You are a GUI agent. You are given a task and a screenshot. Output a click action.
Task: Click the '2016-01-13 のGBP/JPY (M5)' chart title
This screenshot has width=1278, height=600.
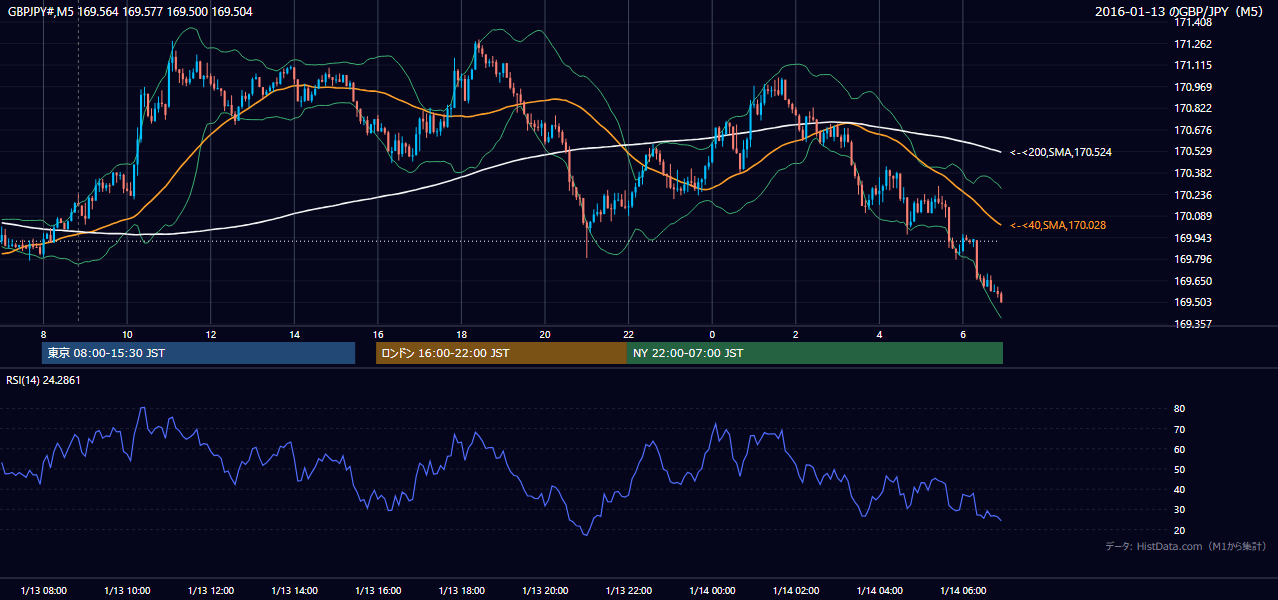pos(1181,12)
